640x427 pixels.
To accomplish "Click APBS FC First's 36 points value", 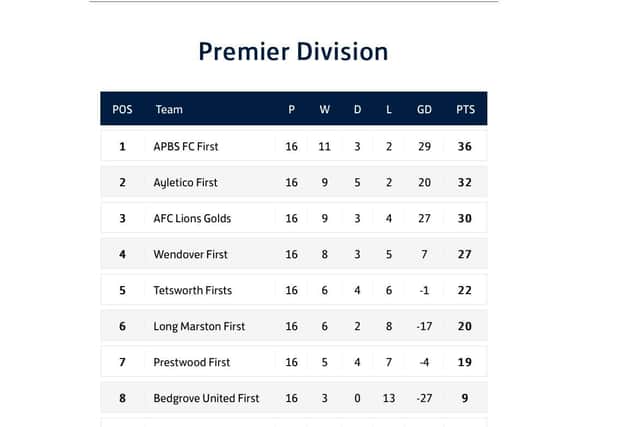I will pyautogui.click(x=464, y=147).
